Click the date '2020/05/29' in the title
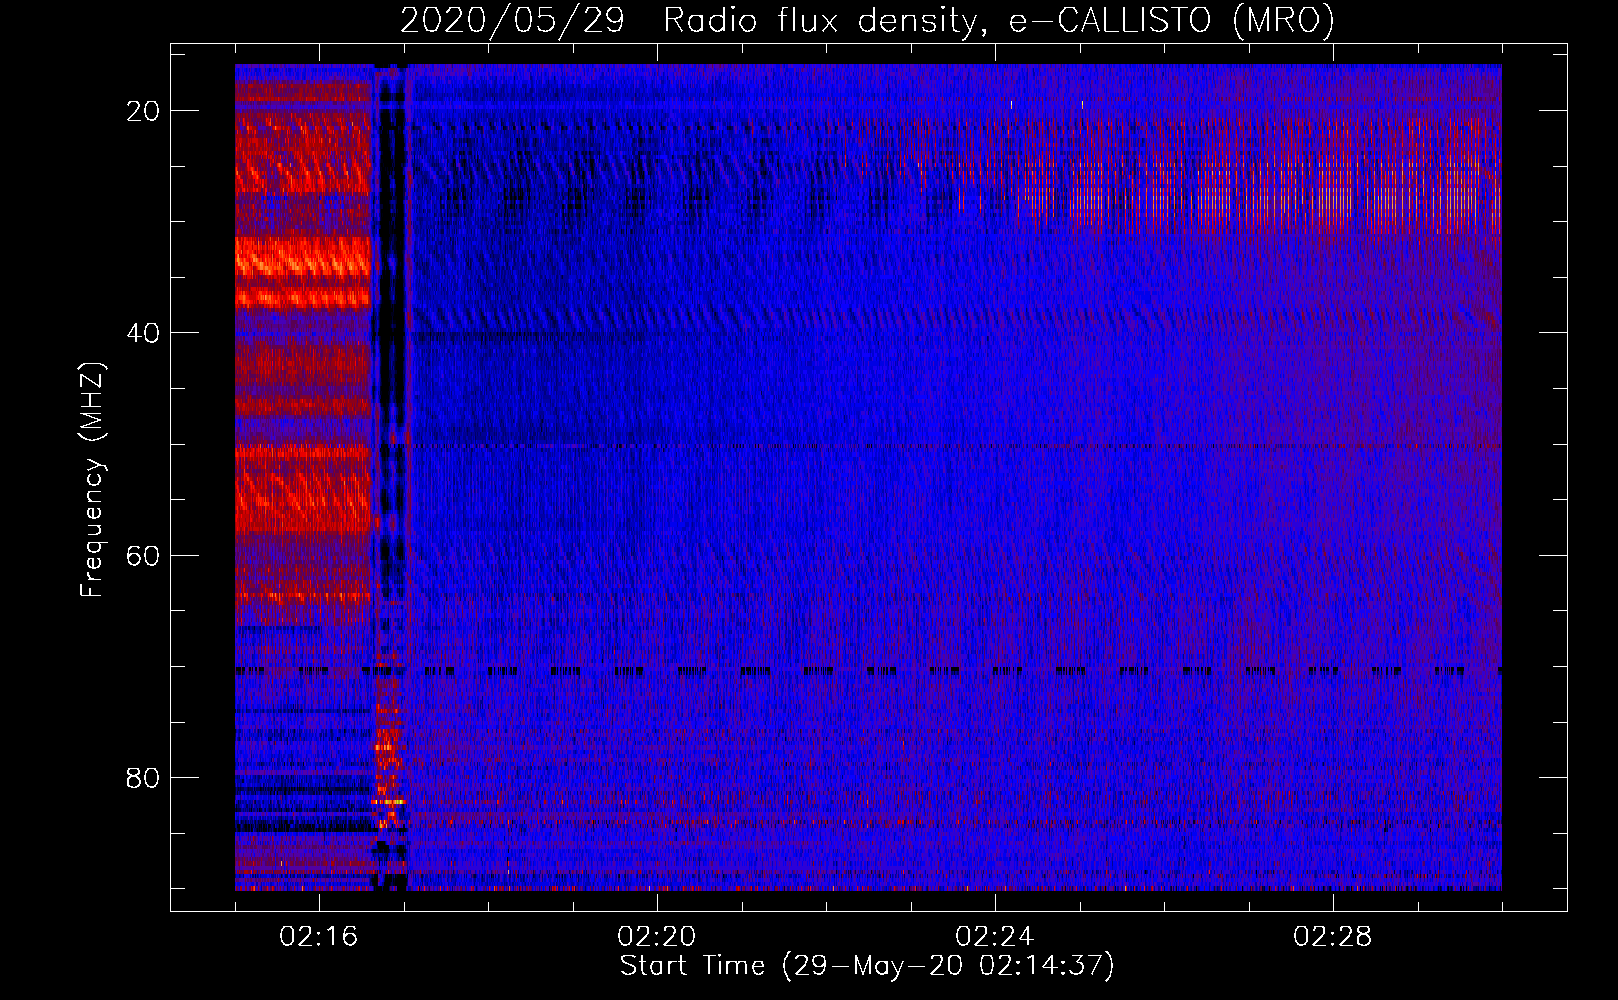The width and height of the screenshot is (1618, 1000). [x=512, y=20]
